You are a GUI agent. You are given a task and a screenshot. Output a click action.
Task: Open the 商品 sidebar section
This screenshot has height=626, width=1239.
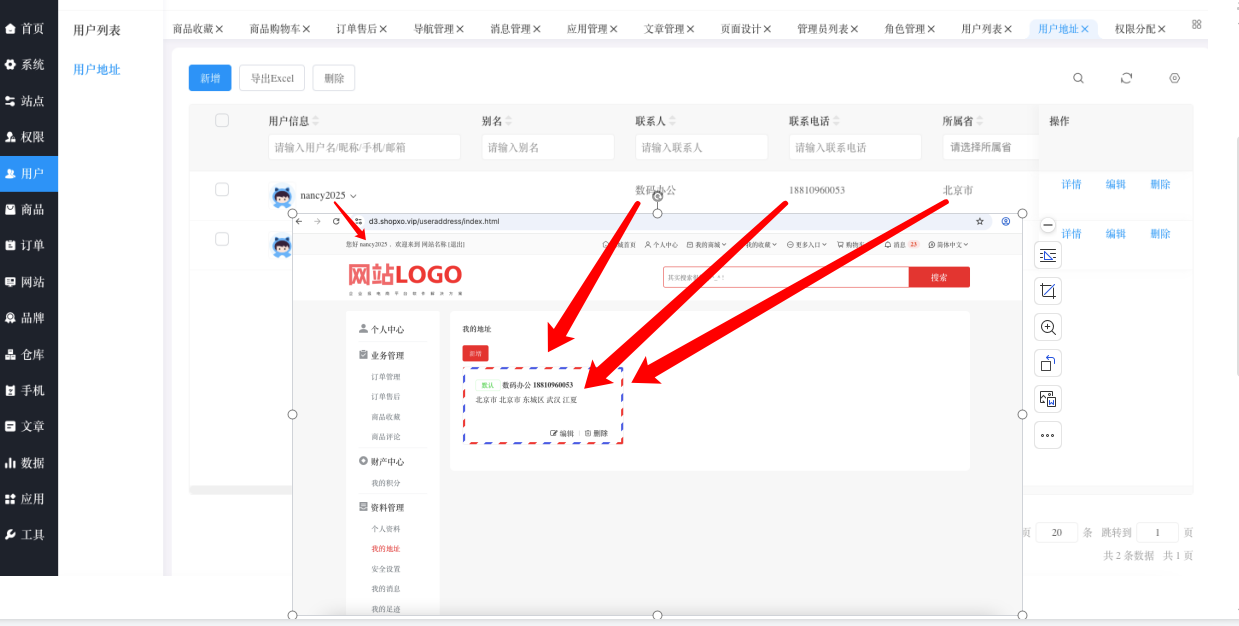28,209
